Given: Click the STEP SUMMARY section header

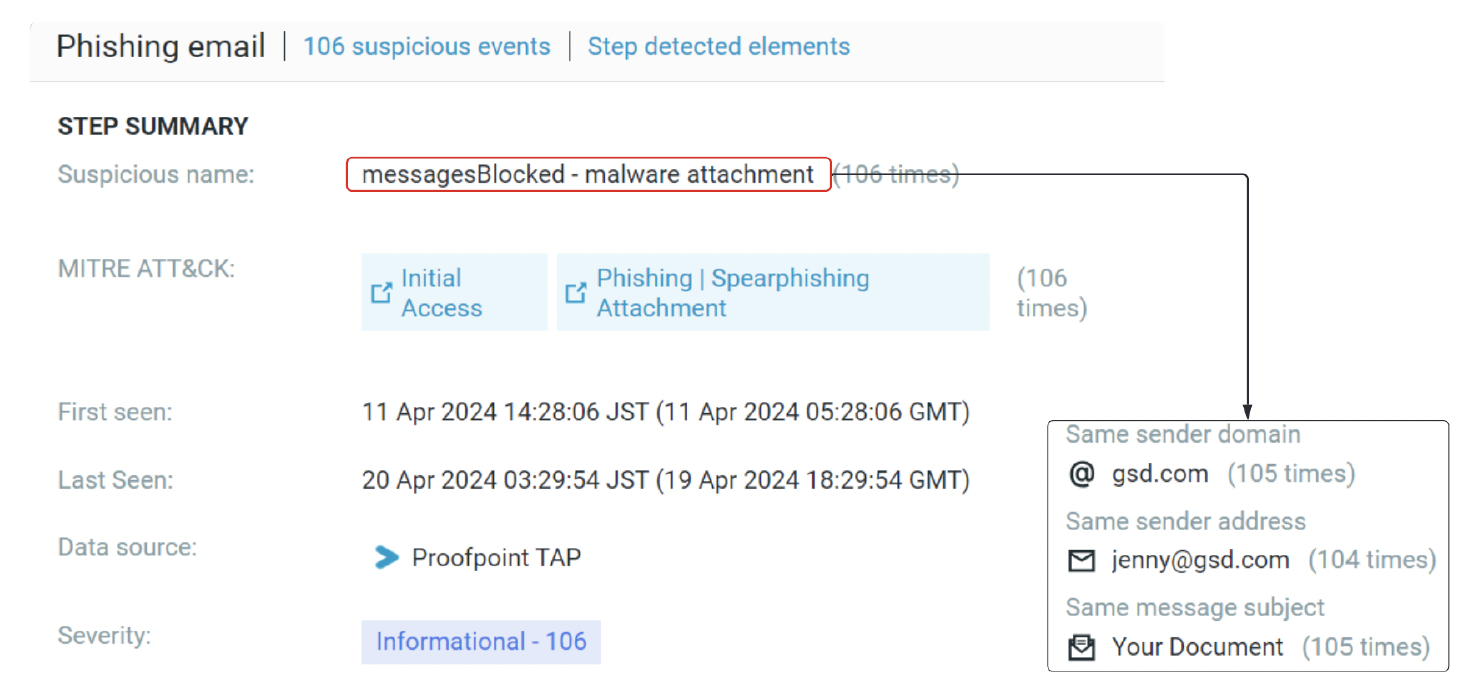Looking at the screenshot, I should [153, 127].
